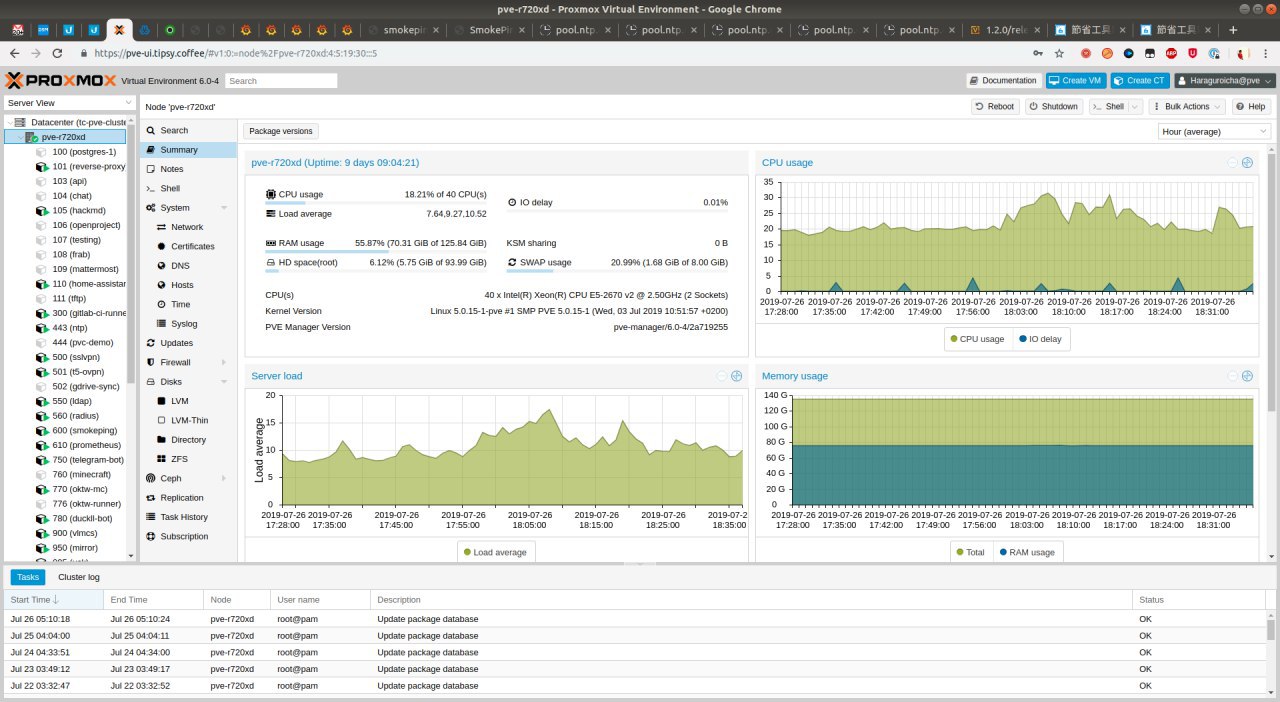Open the Time settings
Viewport: 1280px width, 702px height.
click(x=188, y=304)
